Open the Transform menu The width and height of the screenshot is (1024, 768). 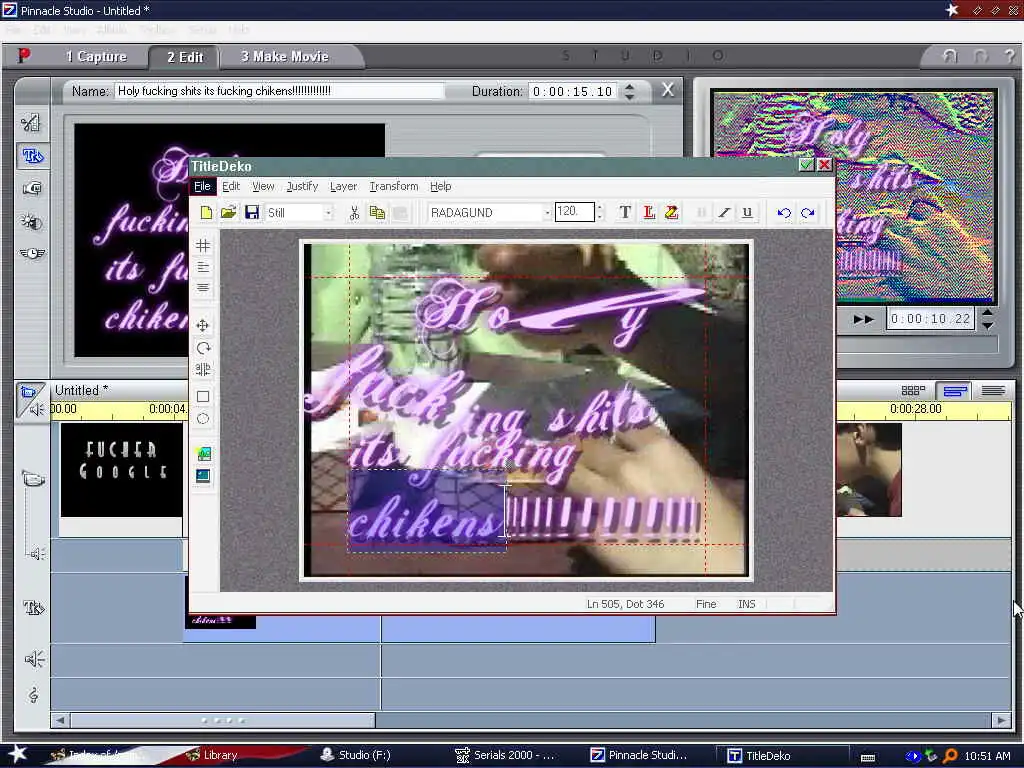[394, 186]
